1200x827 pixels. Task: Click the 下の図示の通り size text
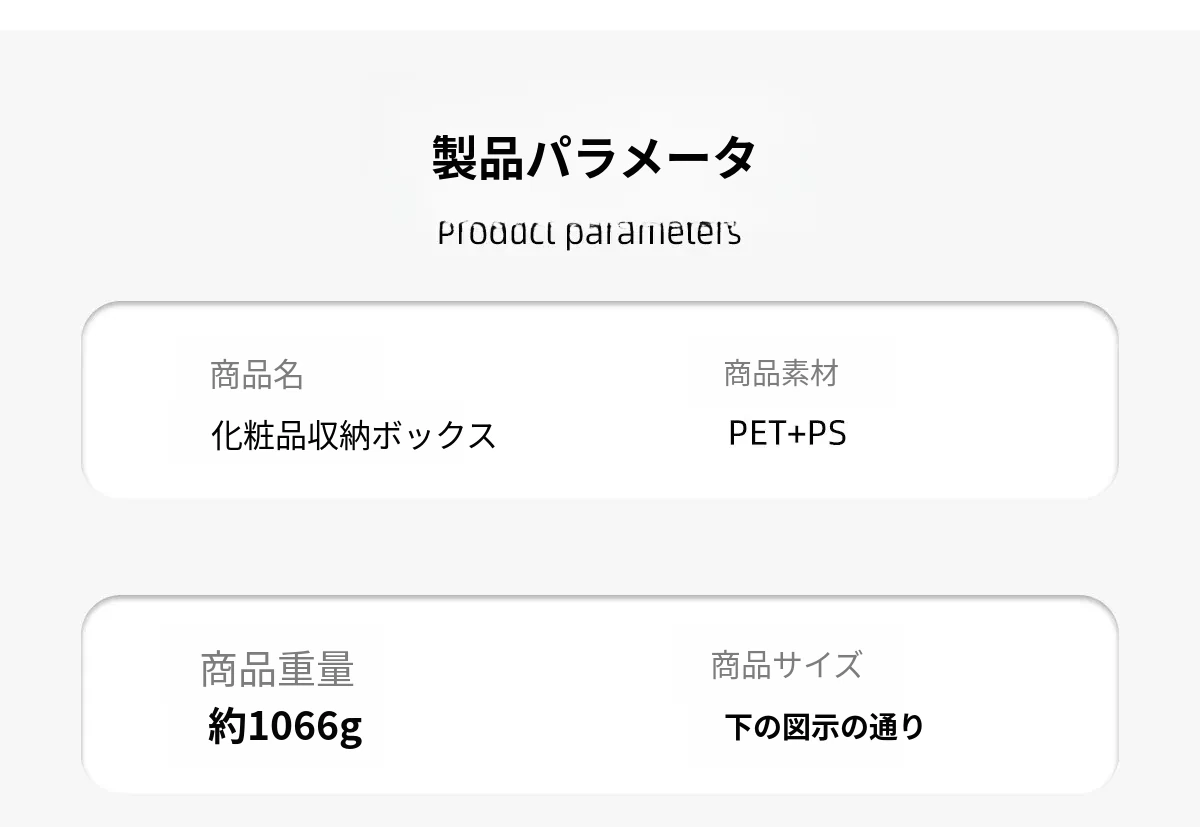pos(824,727)
